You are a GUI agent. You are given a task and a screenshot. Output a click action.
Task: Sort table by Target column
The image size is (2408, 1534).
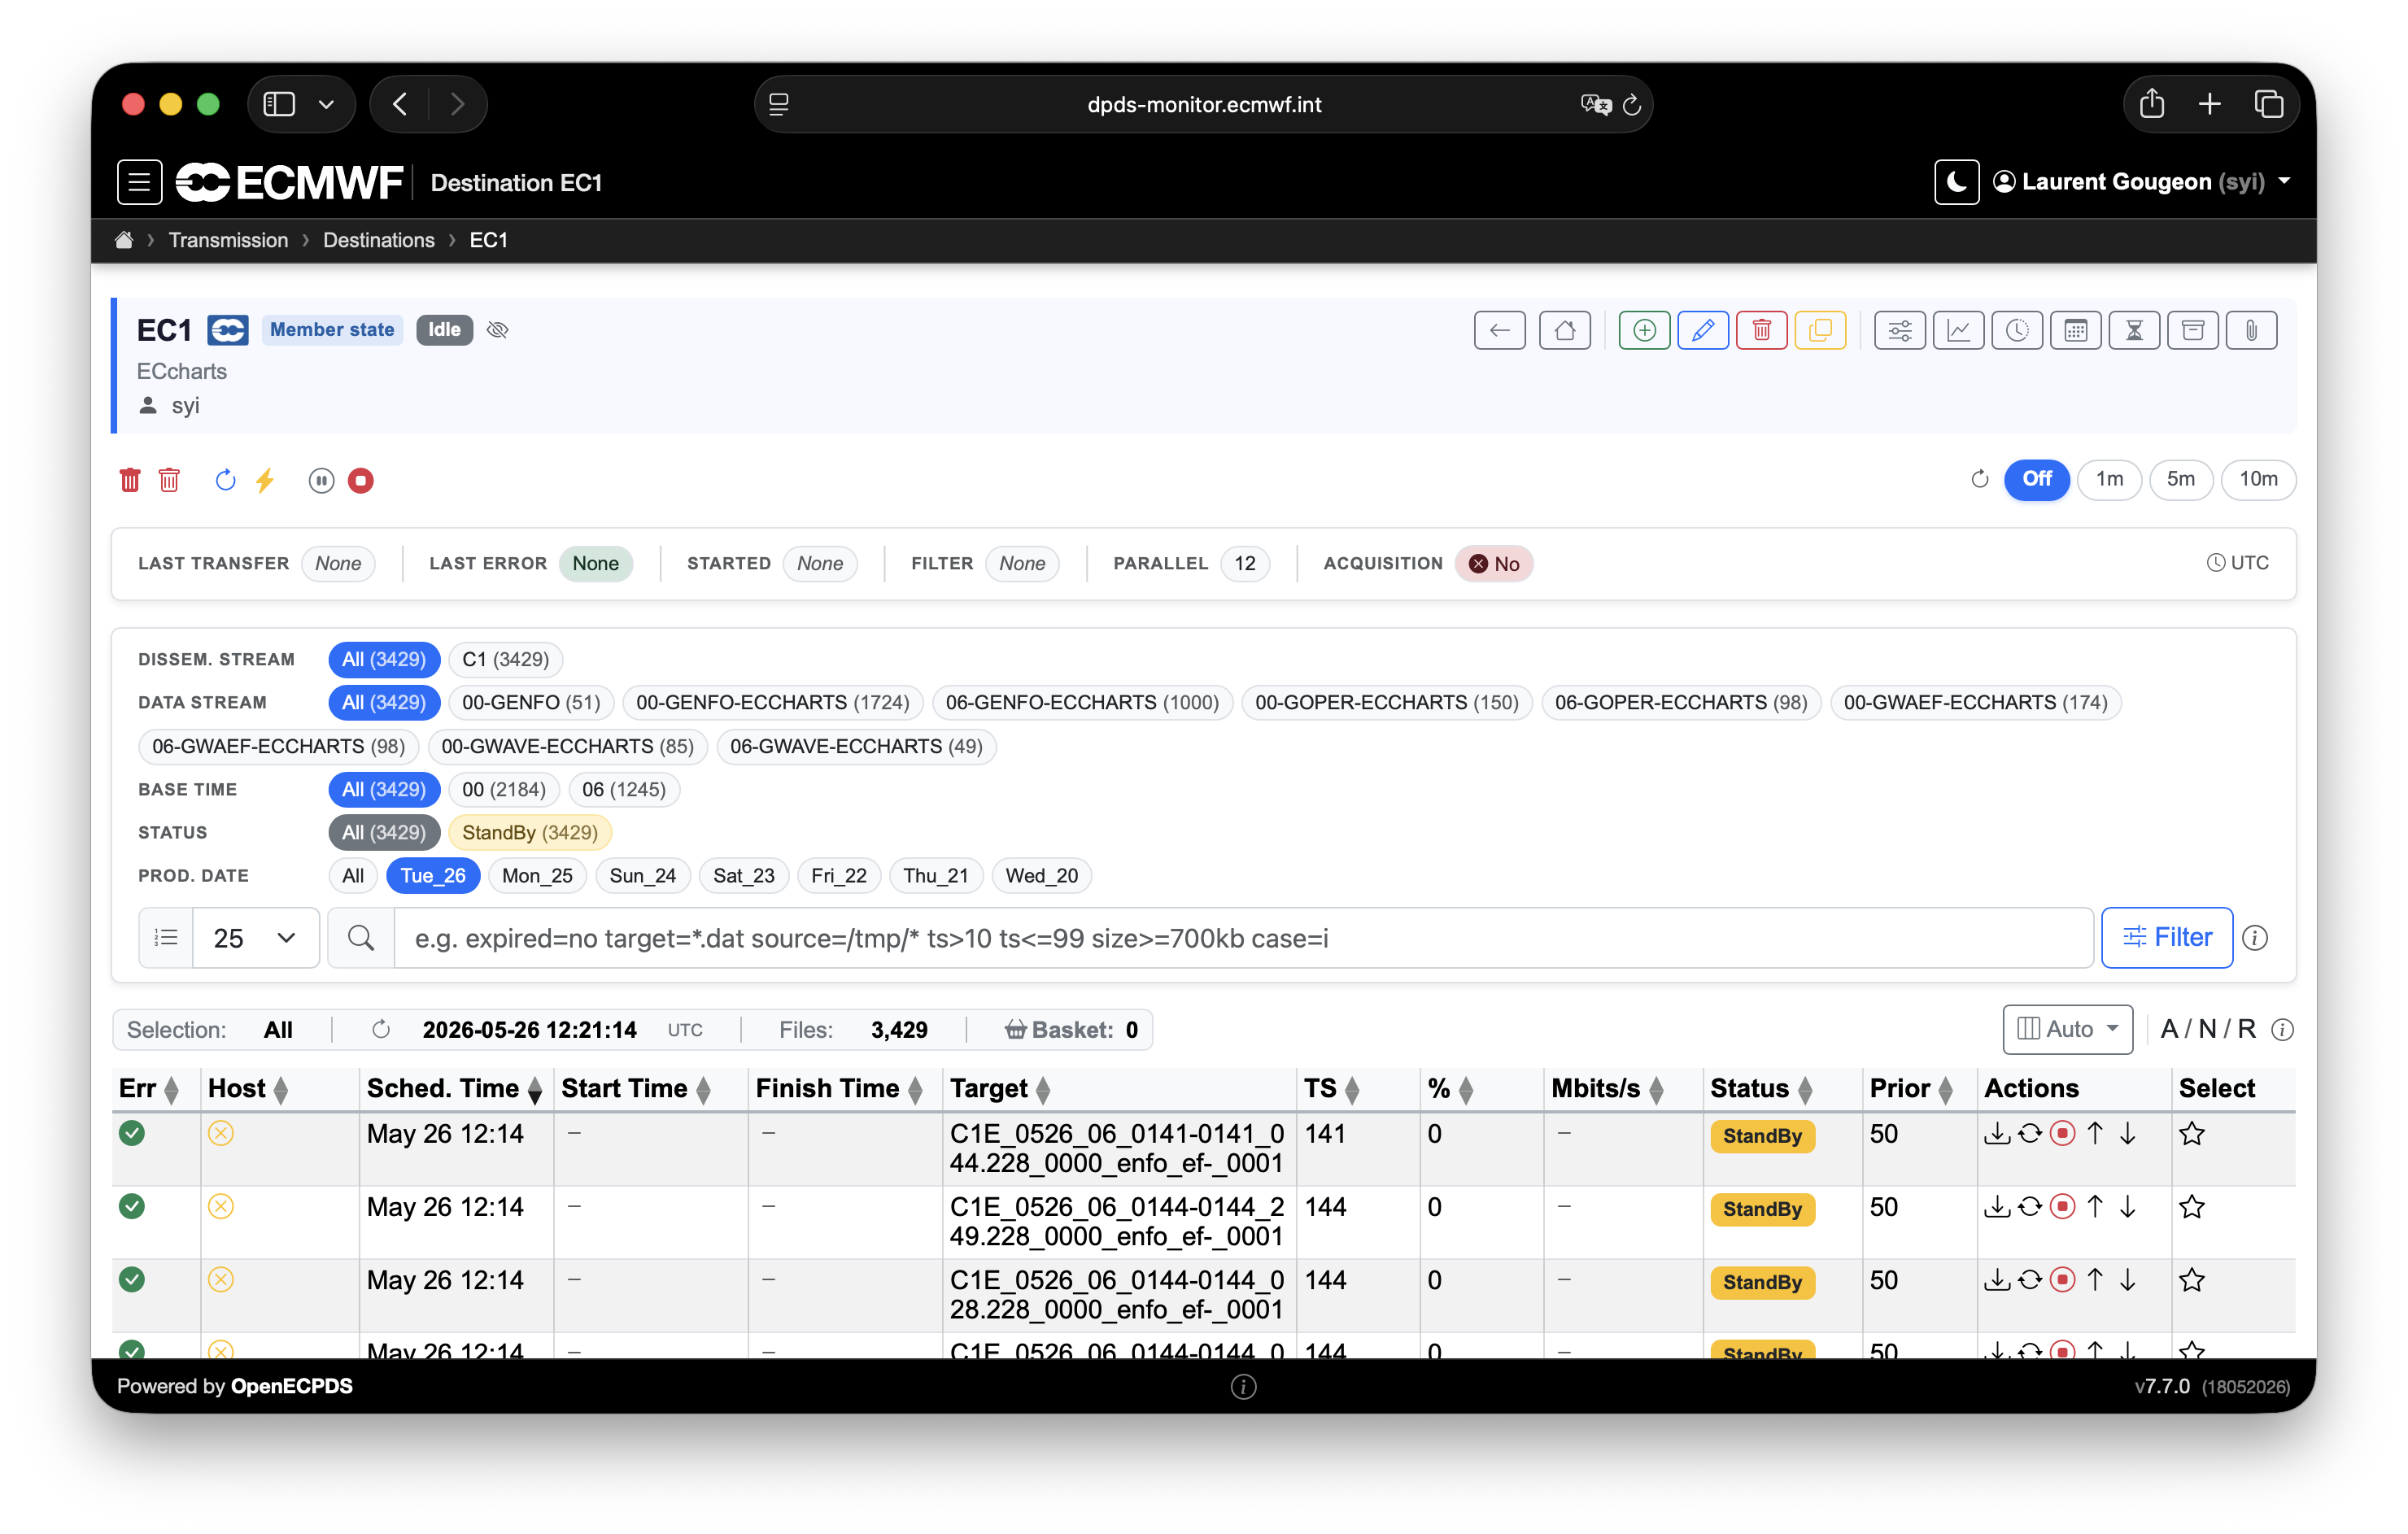click(x=999, y=1088)
